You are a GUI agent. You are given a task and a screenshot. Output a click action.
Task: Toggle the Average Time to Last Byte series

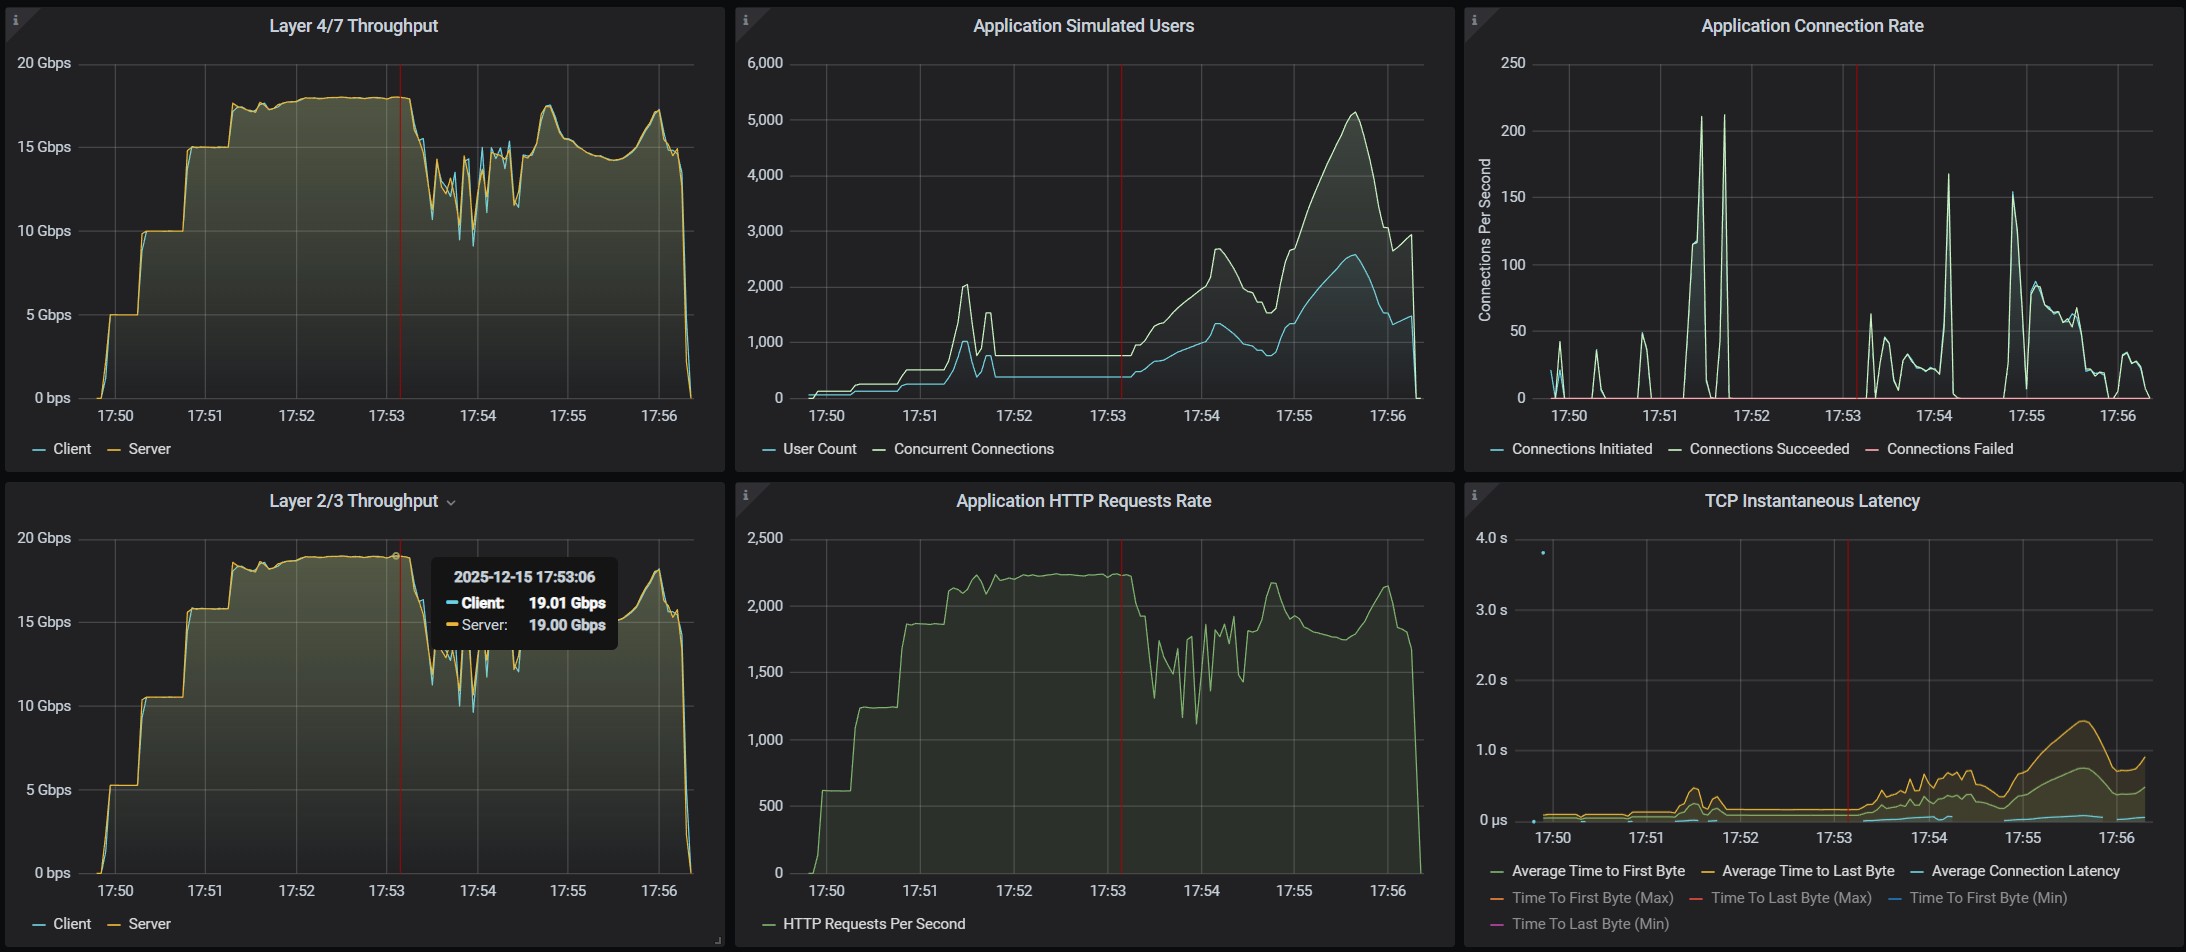(x=1808, y=871)
